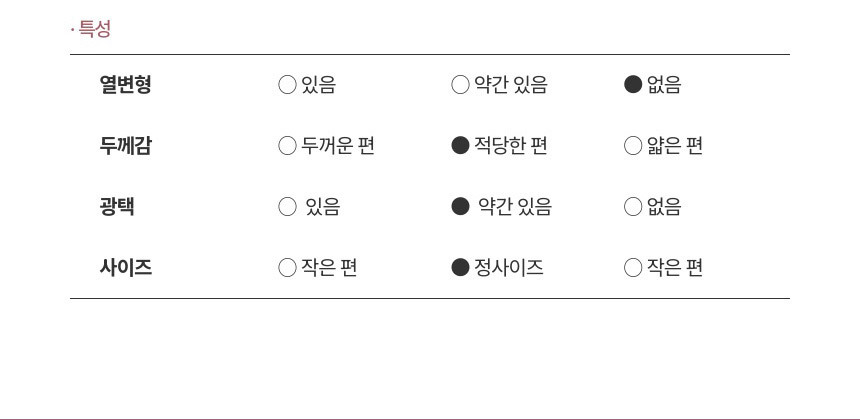The height and width of the screenshot is (420, 860).
Task: Click the filled 적당한 편 radio button
Action: point(460,146)
